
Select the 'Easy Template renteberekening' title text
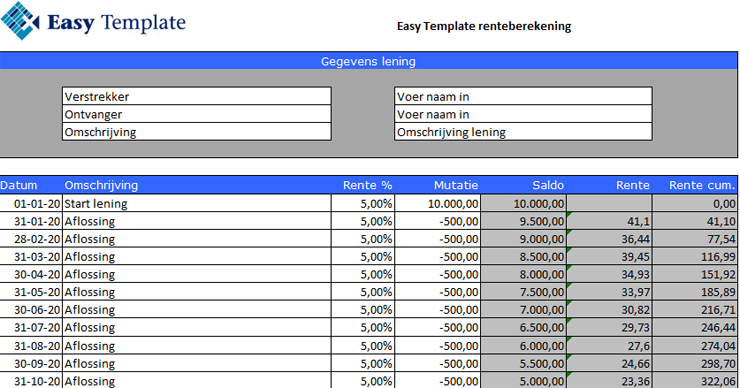[x=484, y=26]
